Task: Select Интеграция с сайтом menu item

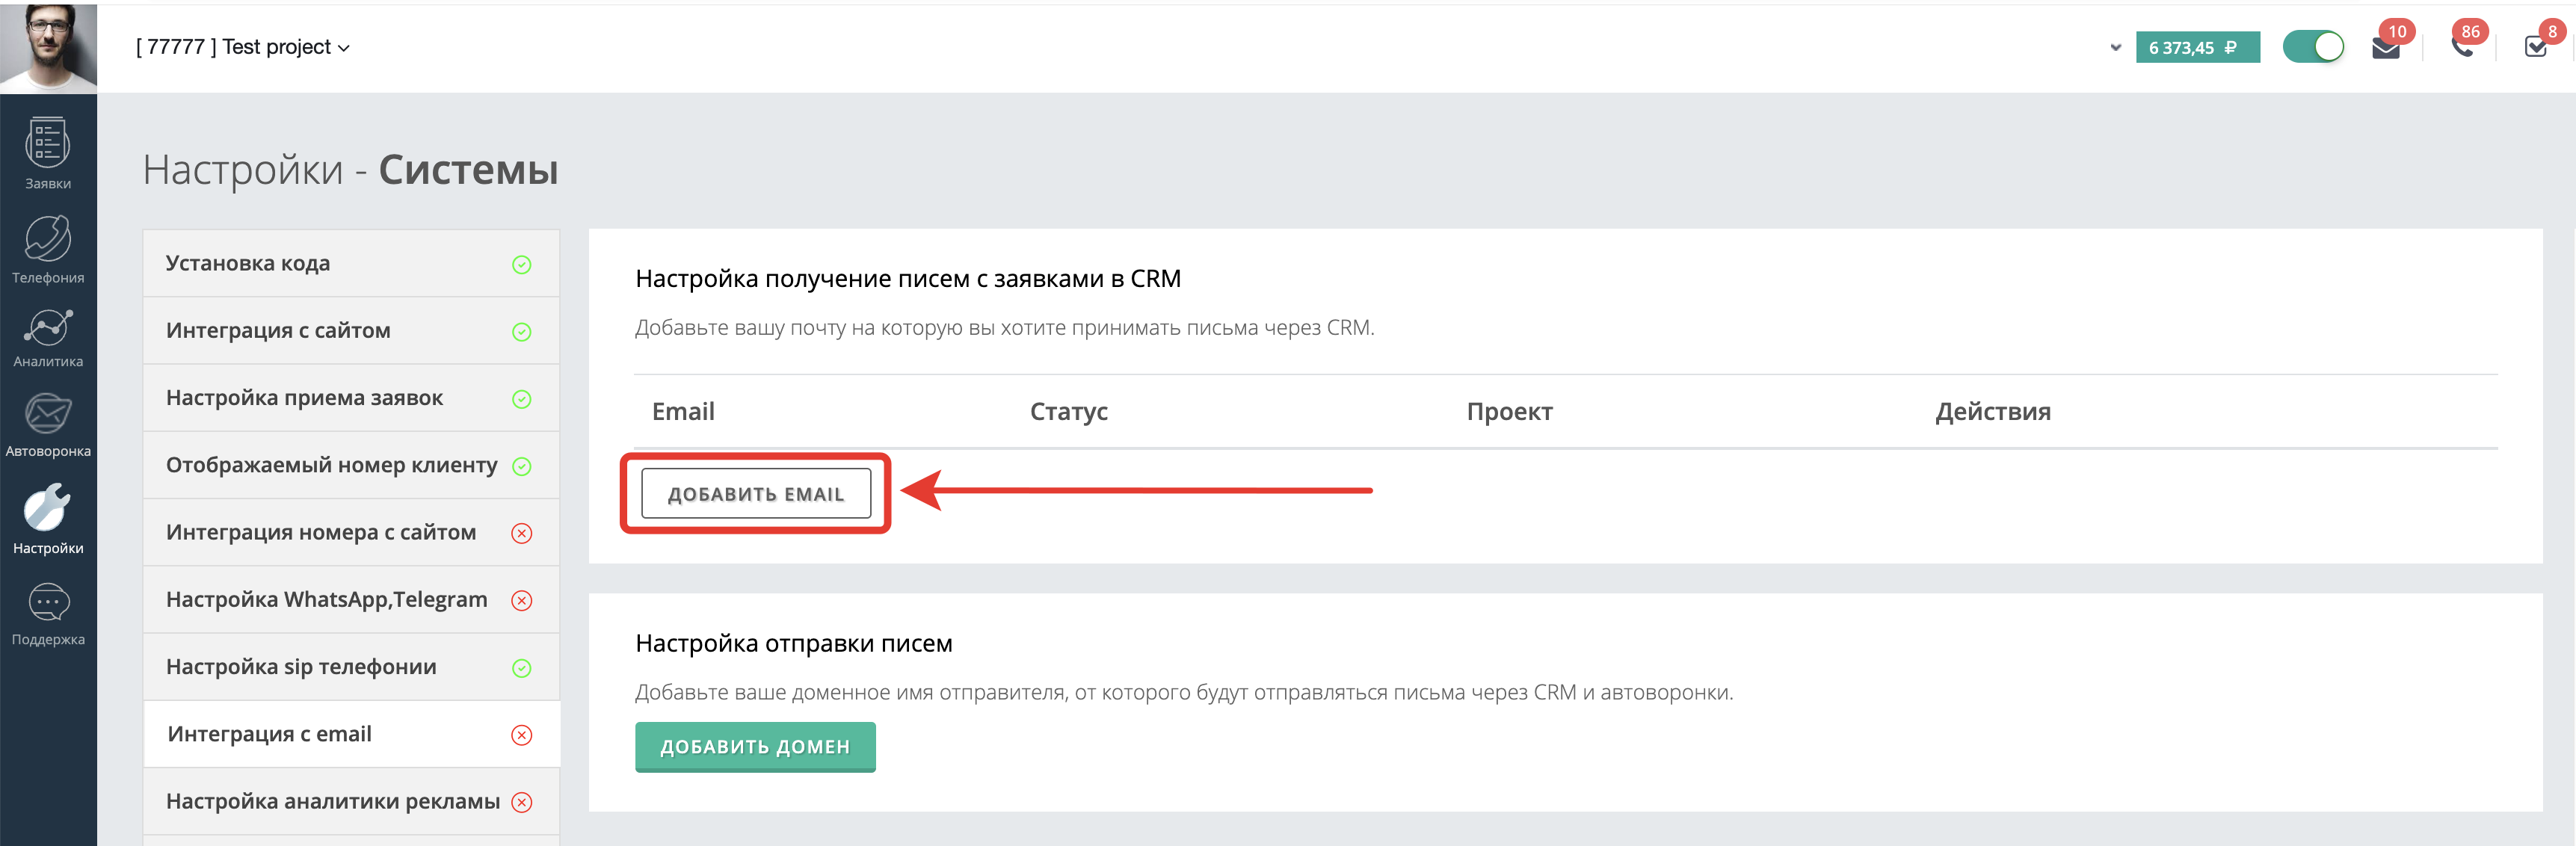Action: click(351, 331)
